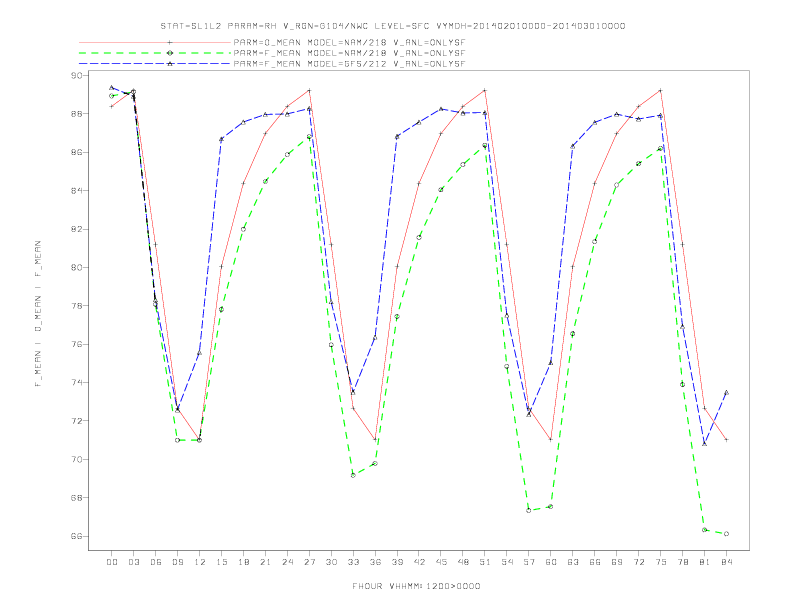Click the chart title starting with STAT=SL1L2
Image resolution: width=792 pixels, height=612 pixels.
[392, 26]
